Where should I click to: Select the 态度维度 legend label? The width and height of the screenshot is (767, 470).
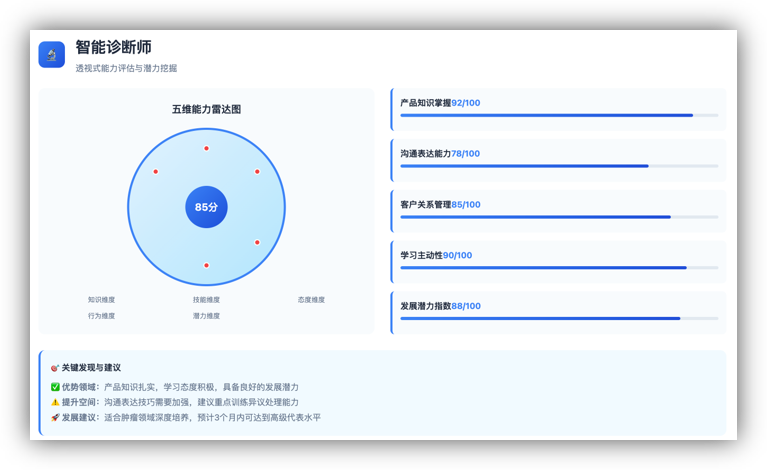pyautogui.click(x=311, y=299)
